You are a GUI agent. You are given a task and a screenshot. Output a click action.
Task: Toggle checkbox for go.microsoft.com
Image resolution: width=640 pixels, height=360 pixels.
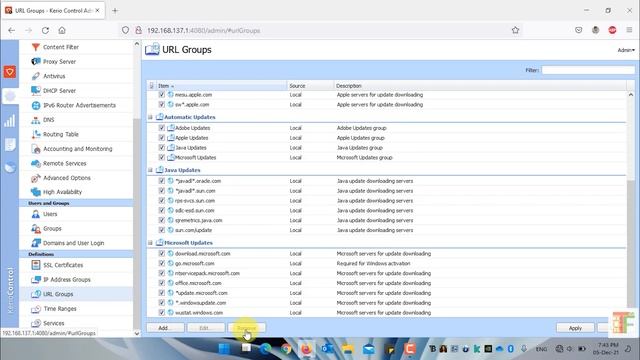point(162,263)
